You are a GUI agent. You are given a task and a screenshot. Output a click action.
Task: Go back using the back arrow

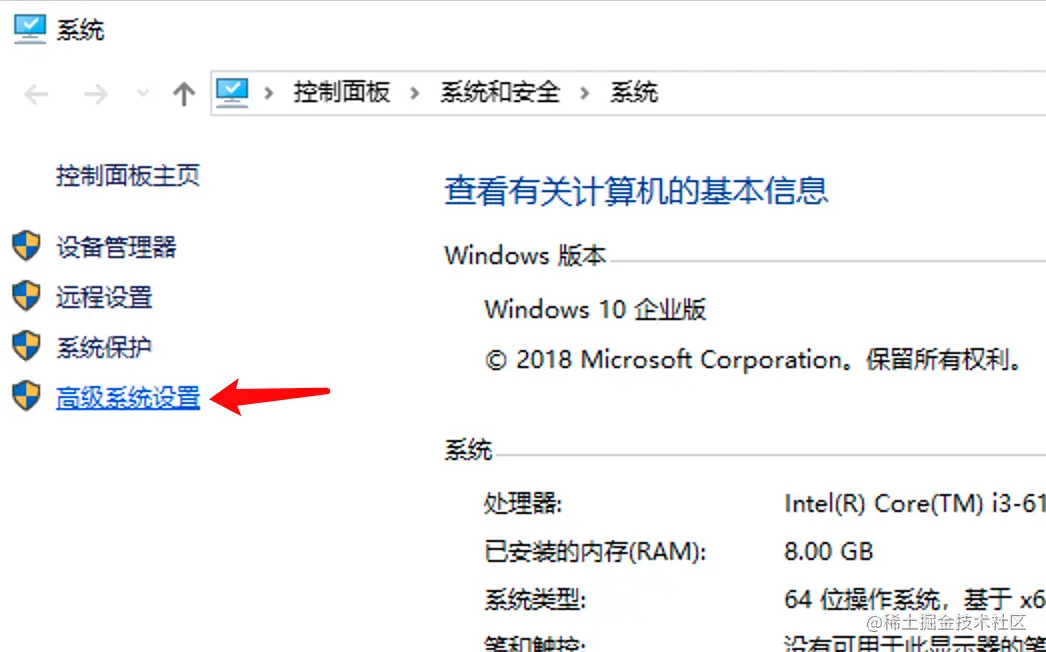click(x=37, y=94)
